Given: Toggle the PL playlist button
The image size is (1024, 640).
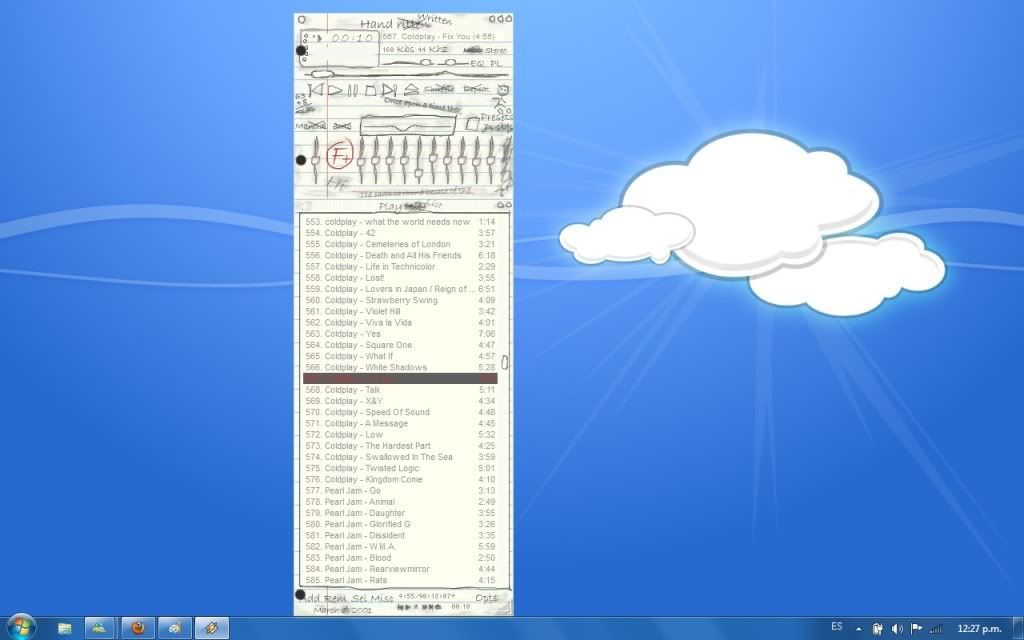Looking at the screenshot, I should point(496,63).
